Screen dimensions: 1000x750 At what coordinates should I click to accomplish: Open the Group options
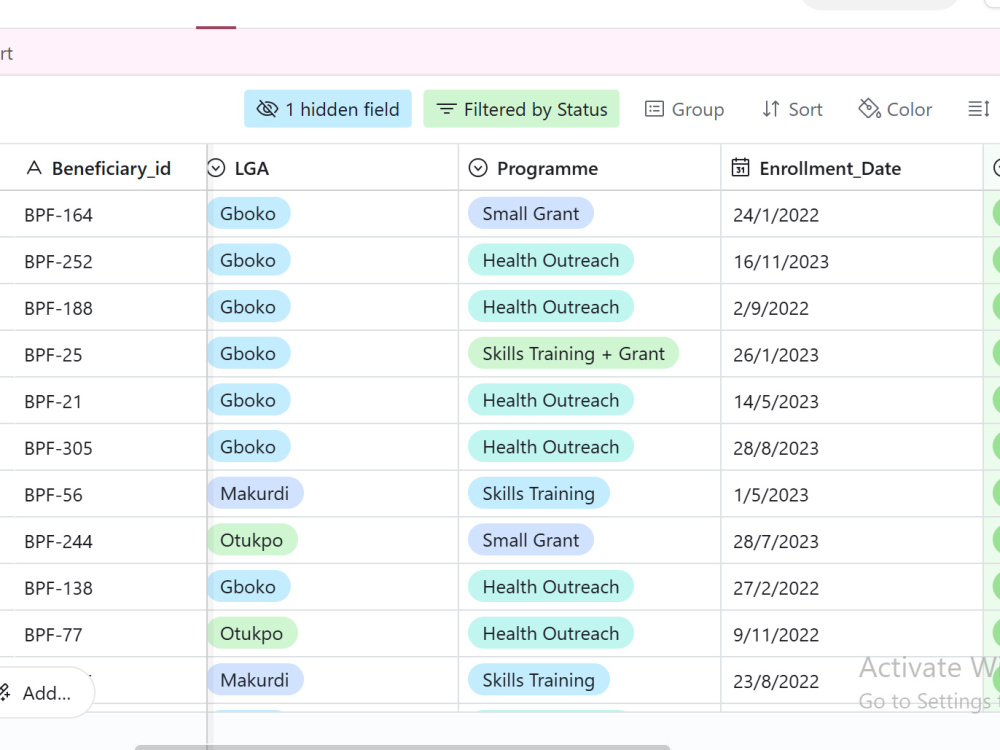[684, 109]
